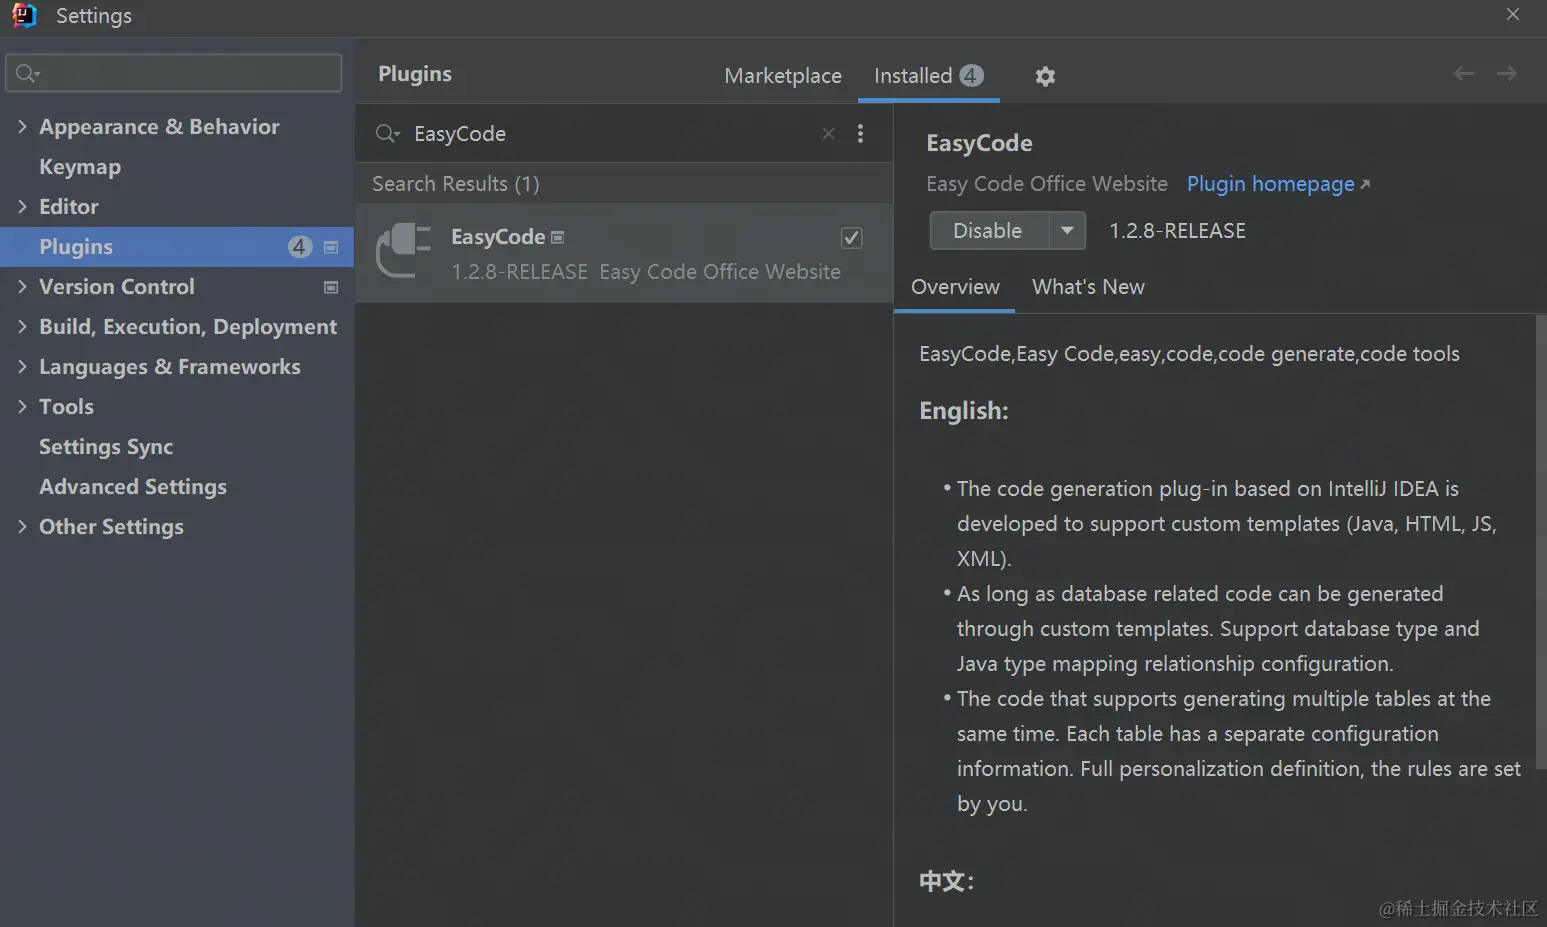Click the 1.2.8-RELEASE version label in details

(1178, 231)
